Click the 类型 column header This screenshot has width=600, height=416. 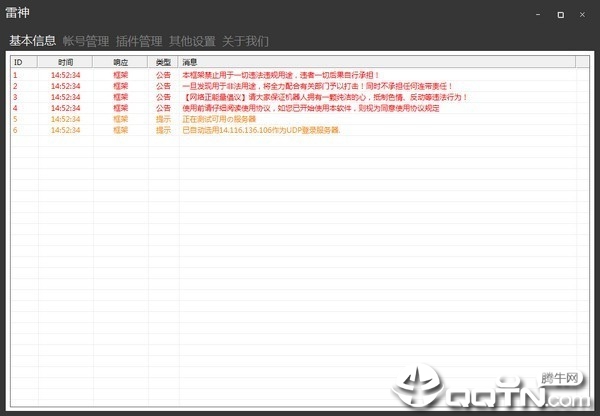(163, 62)
